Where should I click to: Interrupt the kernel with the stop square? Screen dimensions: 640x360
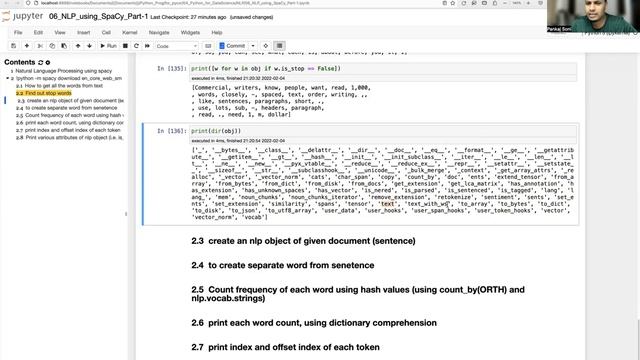125,46
